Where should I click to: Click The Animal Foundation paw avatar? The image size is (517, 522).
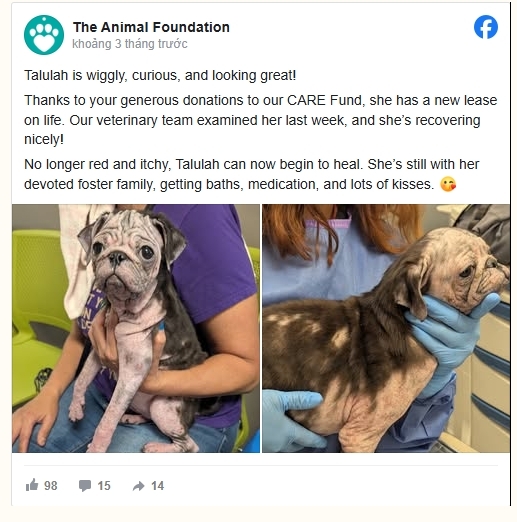coord(44,35)
